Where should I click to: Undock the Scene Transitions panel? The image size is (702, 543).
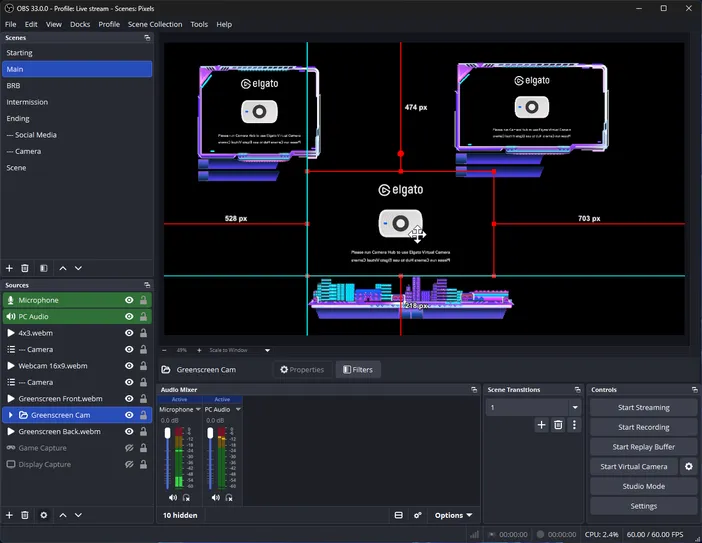(578, 390)
